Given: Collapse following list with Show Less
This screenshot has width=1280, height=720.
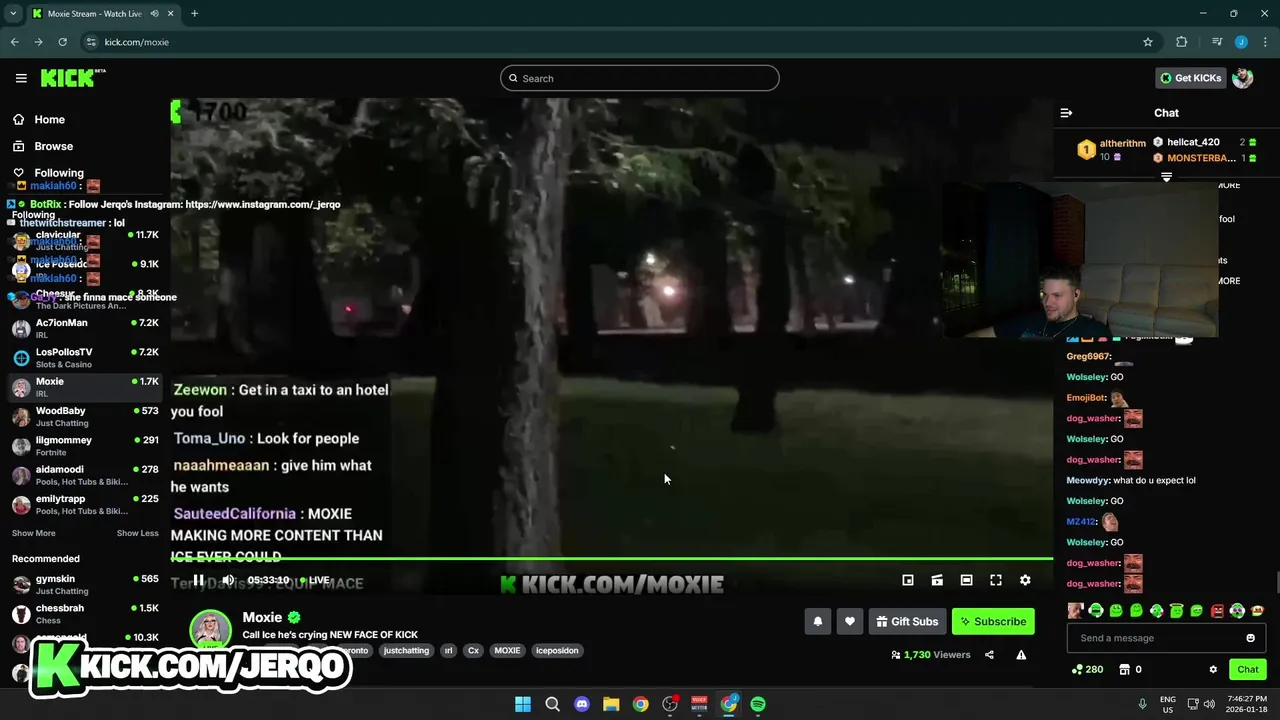Looking at the screenshot, I should tap(138, 533).
